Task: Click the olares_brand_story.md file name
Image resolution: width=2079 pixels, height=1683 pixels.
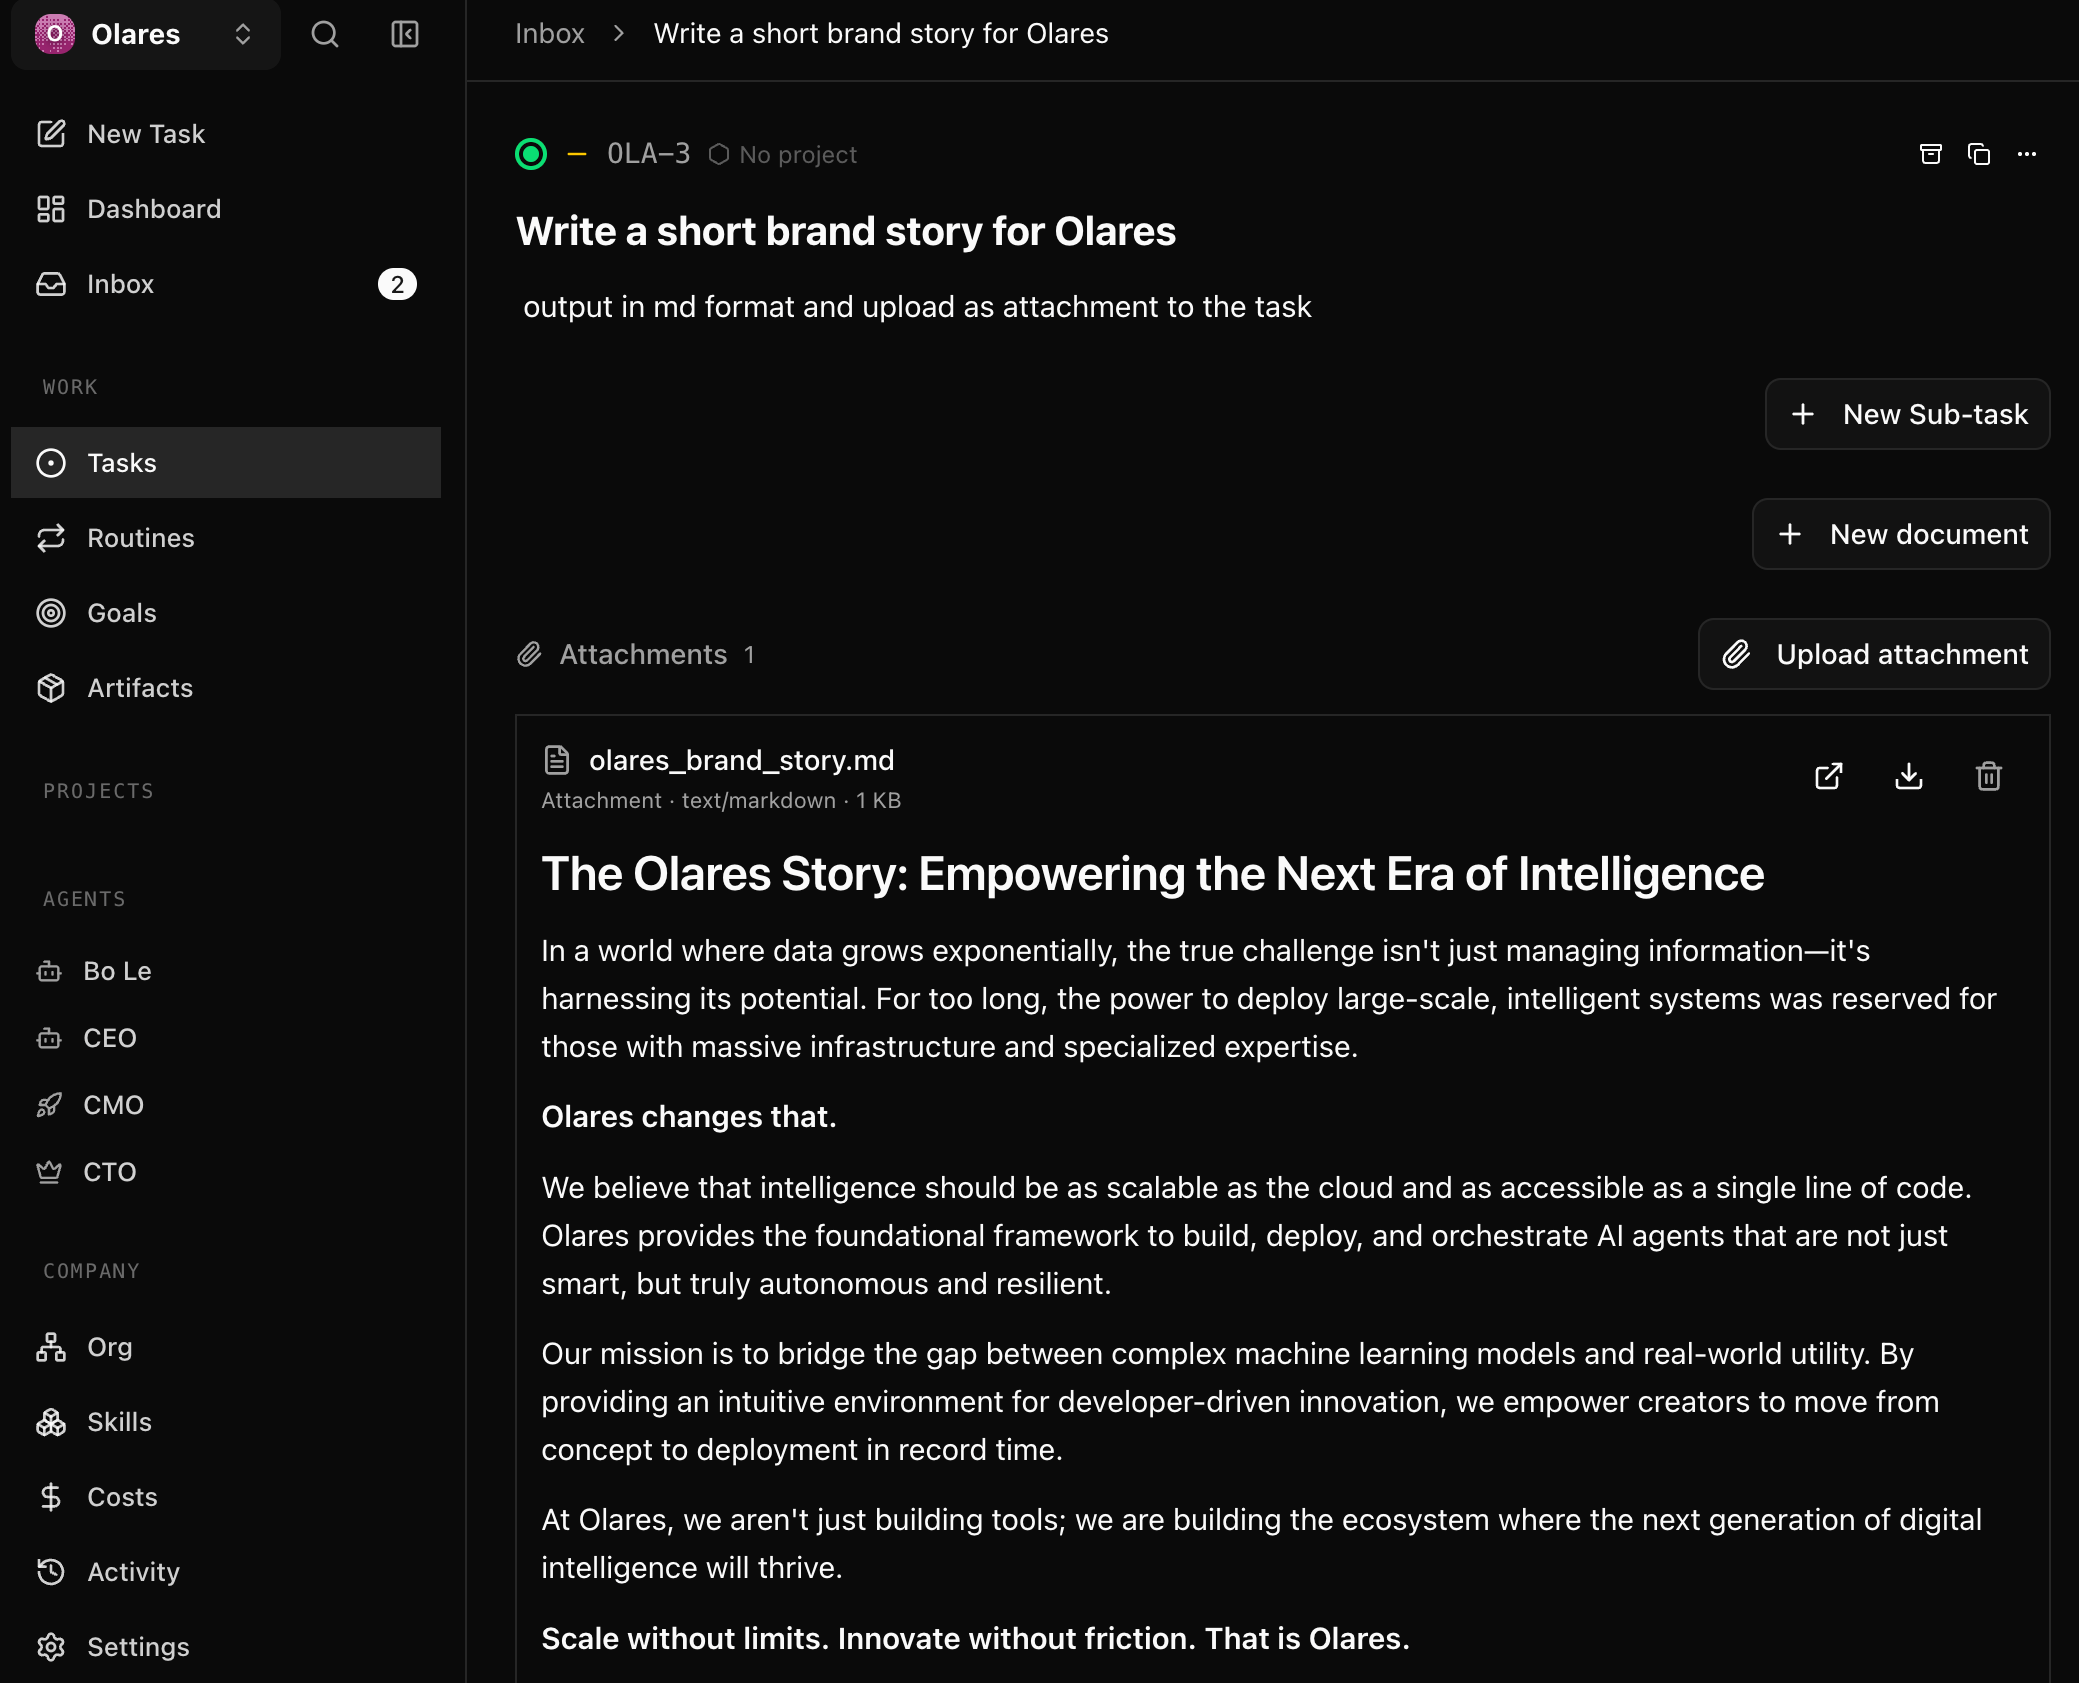Action: tap(742, 760)
